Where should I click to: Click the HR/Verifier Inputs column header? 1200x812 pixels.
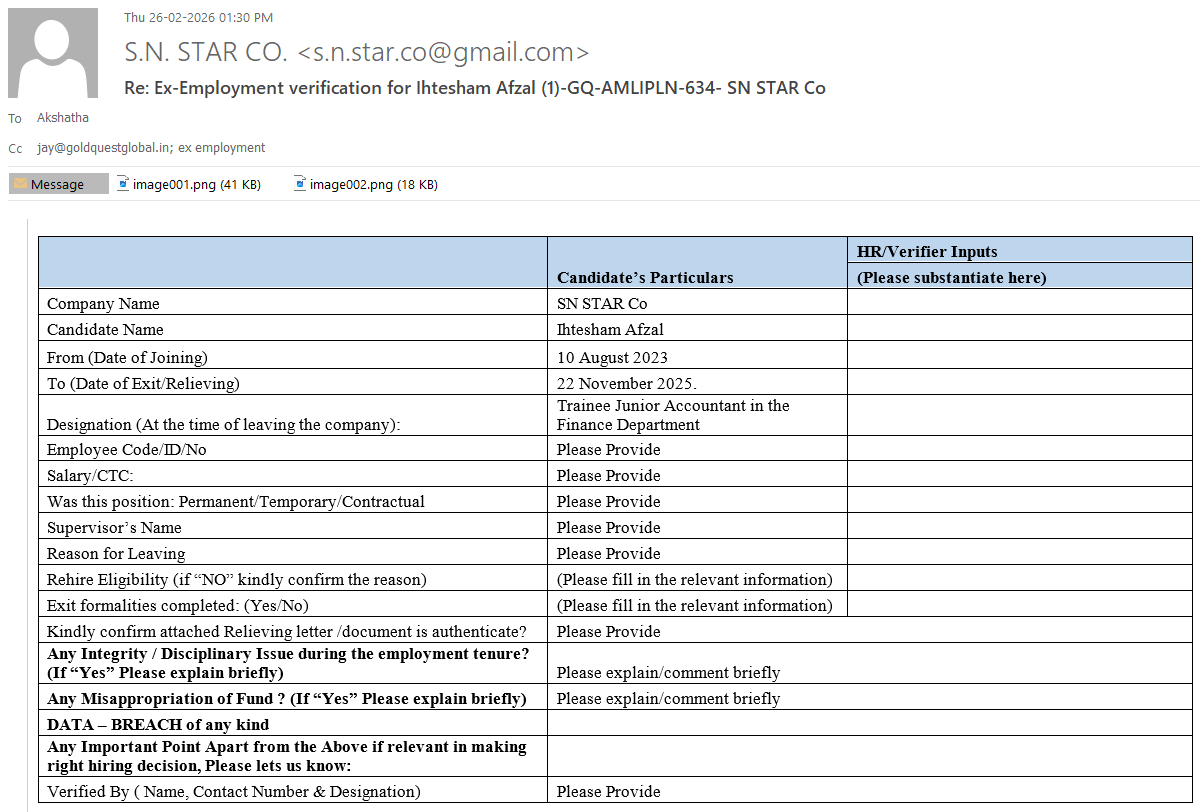click(x=927, y=251)
